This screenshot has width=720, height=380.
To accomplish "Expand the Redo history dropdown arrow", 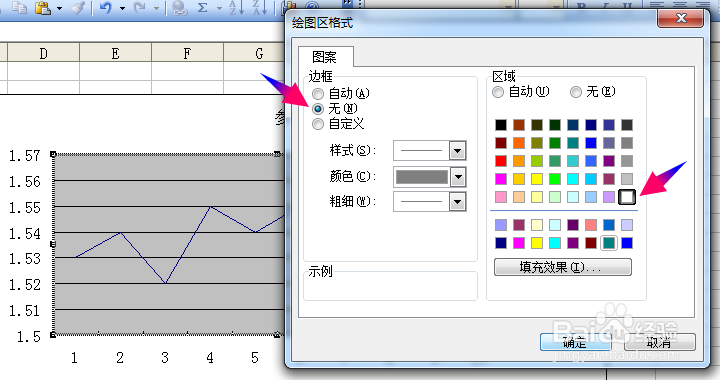I will pyautogui.click(x=156, y=8).
